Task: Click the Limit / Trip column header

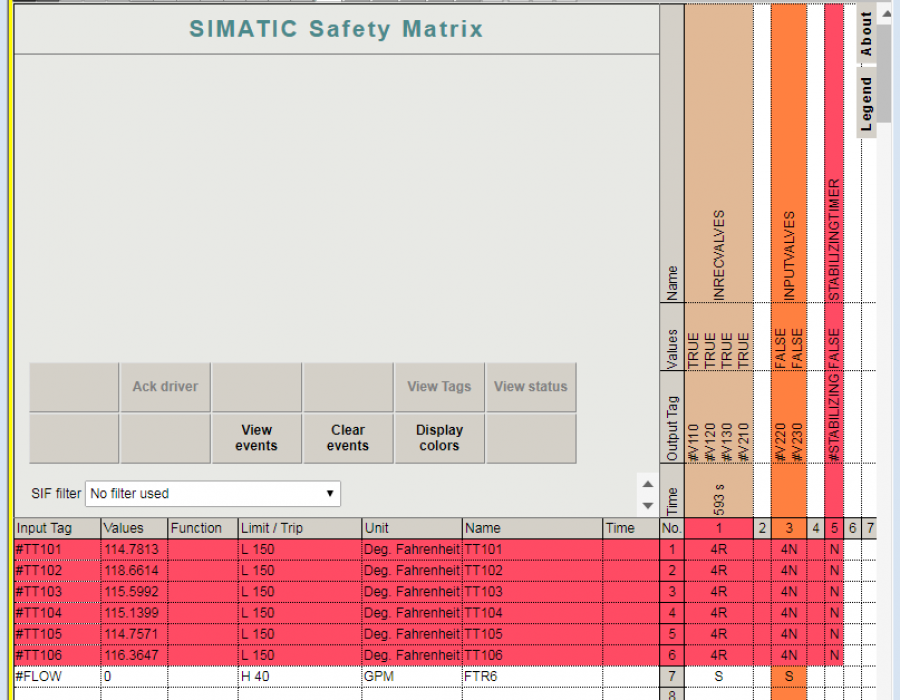Action: pos(300,528)
